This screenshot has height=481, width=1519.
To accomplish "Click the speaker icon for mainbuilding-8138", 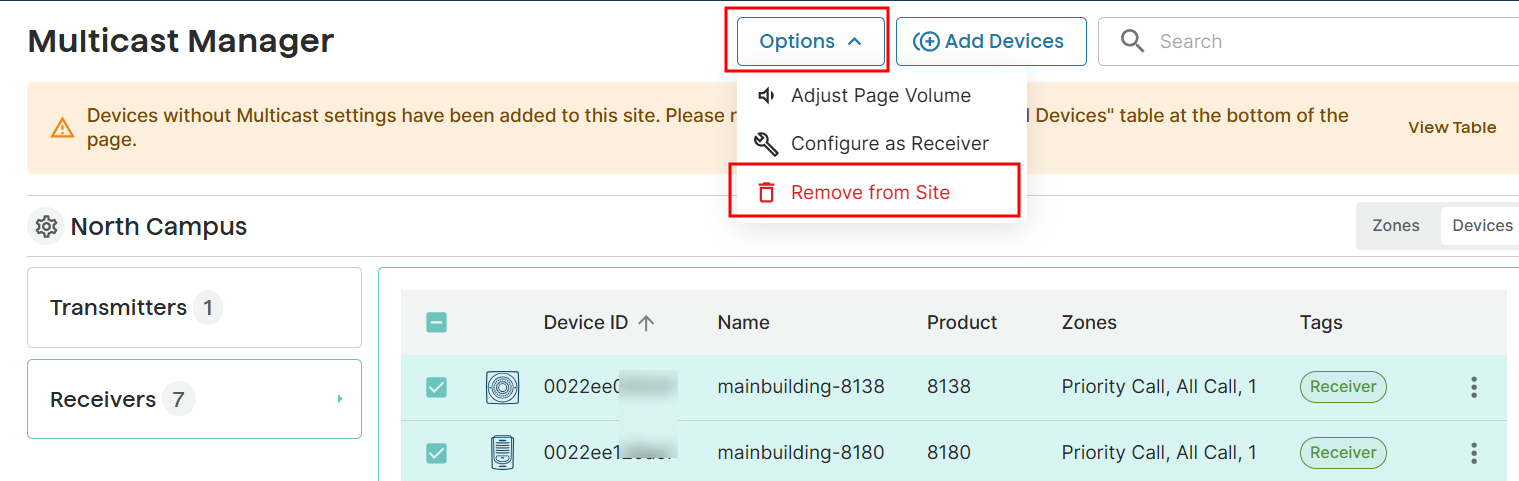I will pos(502,387).
